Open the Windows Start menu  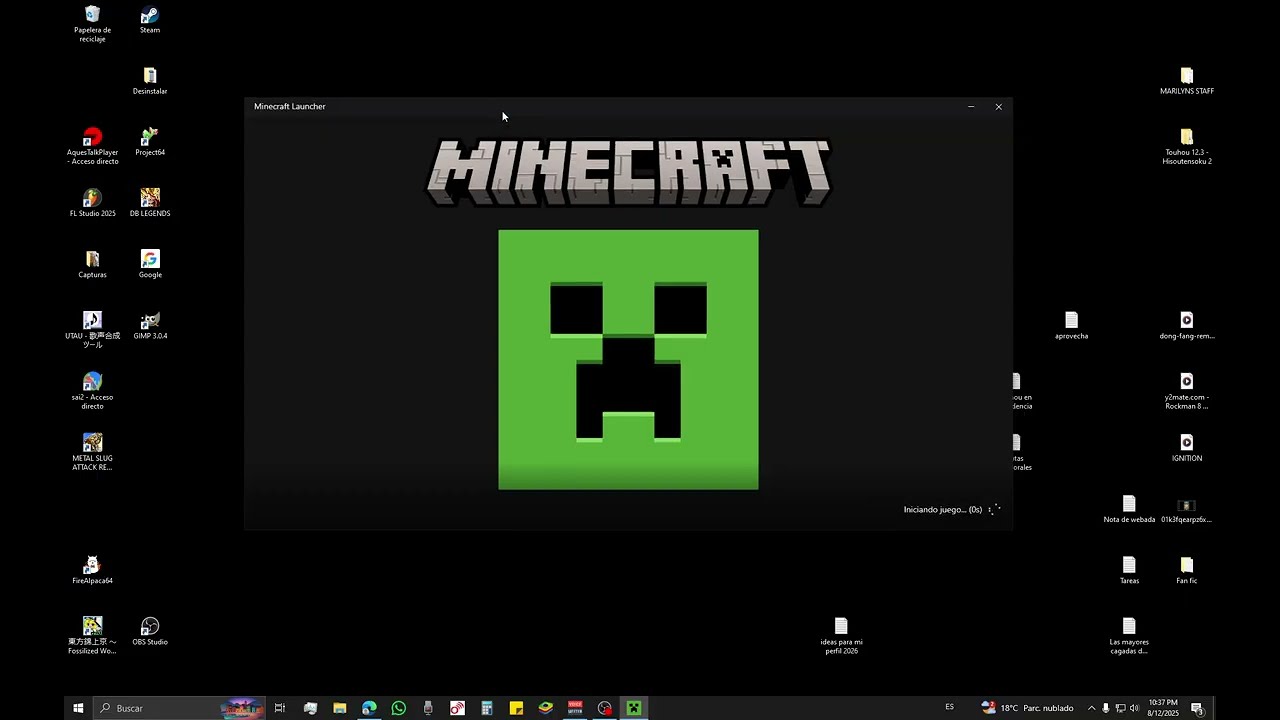[78, 708]
